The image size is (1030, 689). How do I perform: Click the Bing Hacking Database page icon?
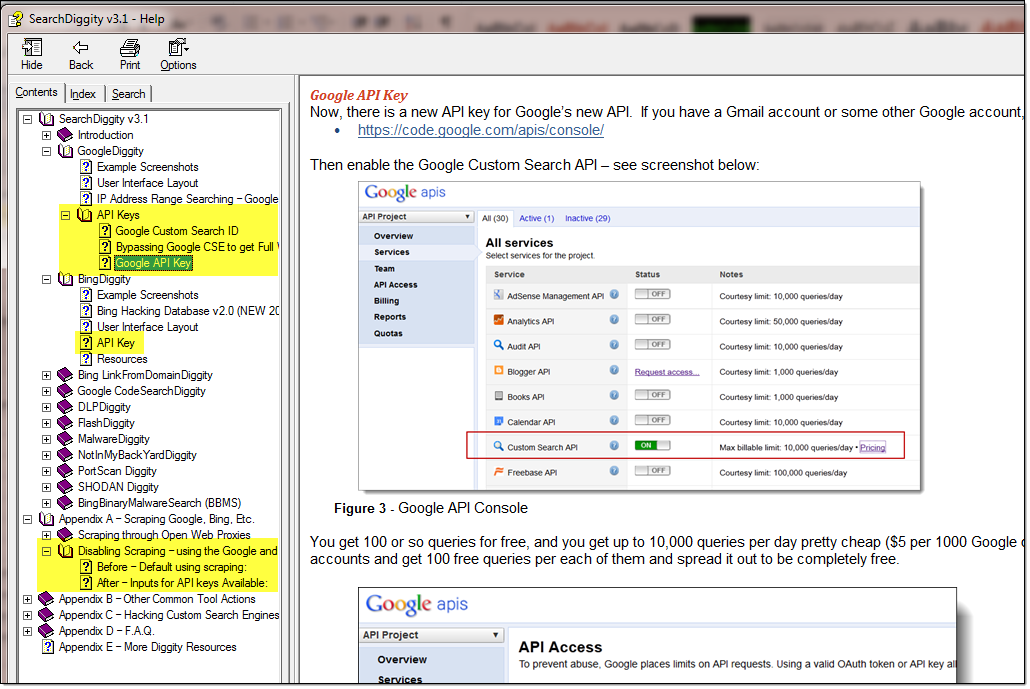coord(86,311)
